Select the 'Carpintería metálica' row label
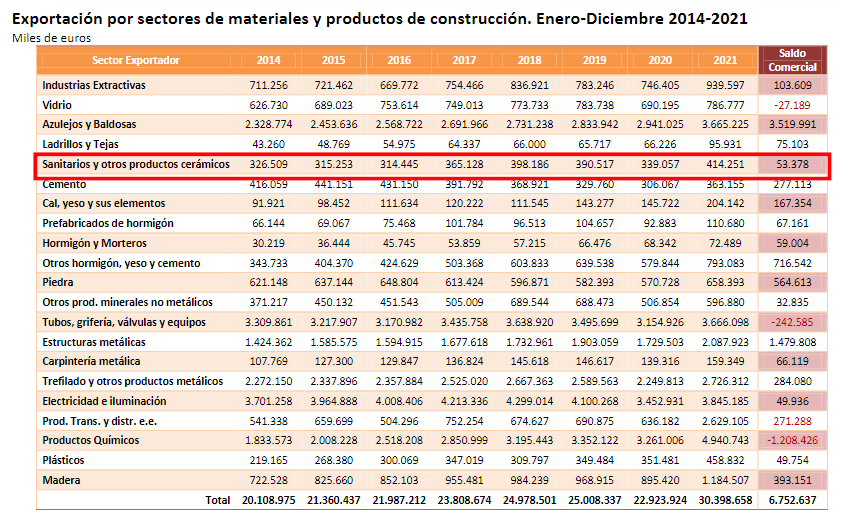 point(91,361)
